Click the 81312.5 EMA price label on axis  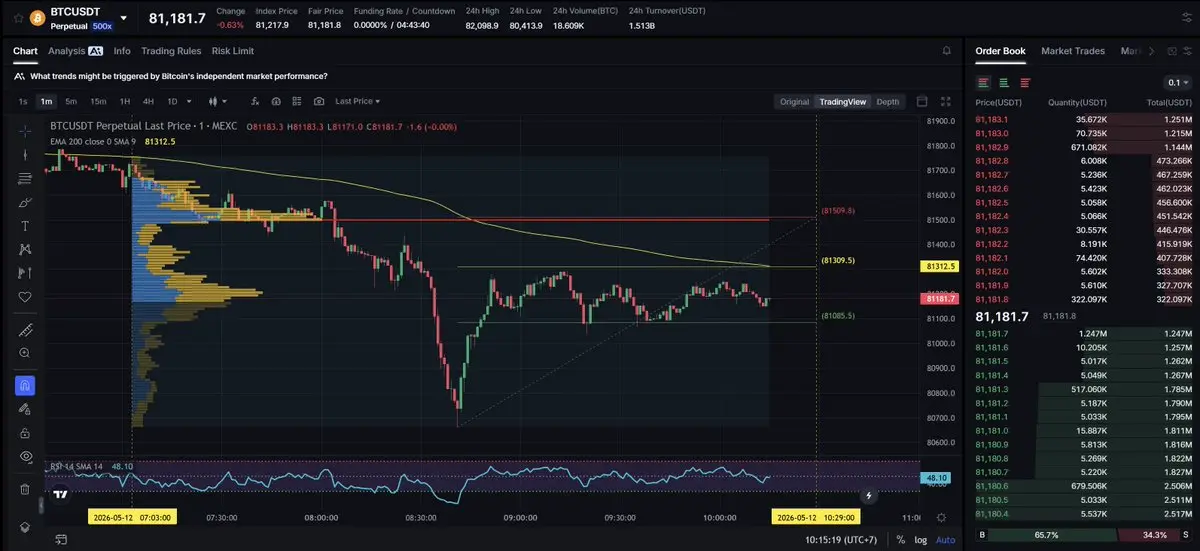[x=940, y=266]
